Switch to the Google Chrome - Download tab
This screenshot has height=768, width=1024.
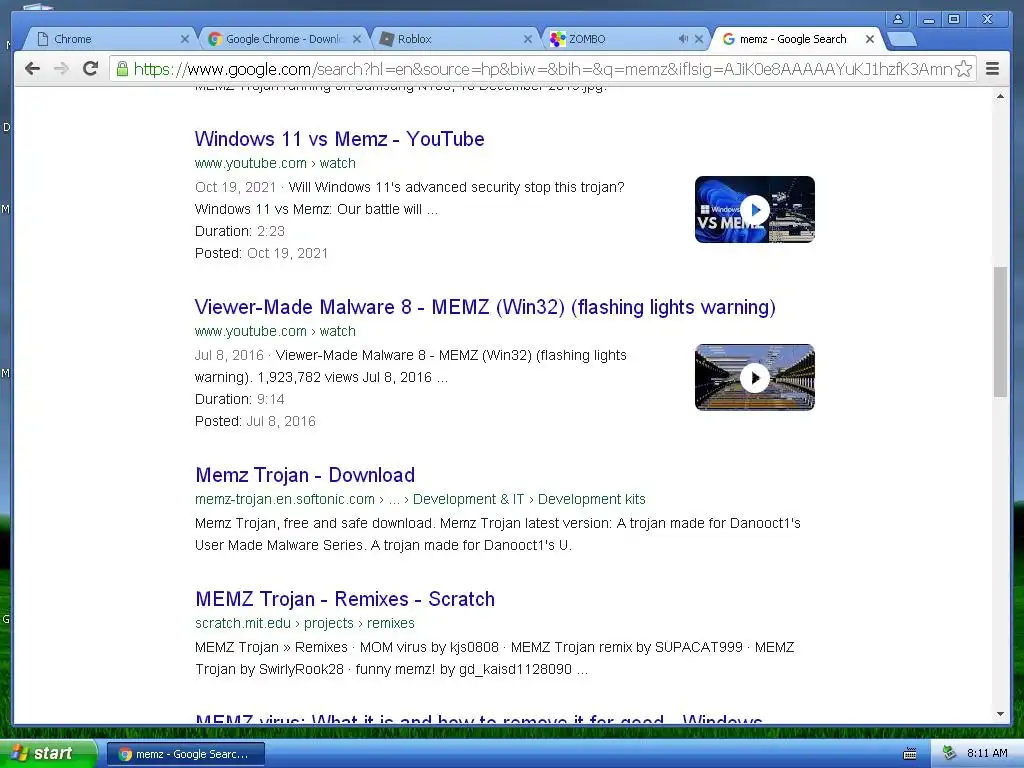click(283, 39)
